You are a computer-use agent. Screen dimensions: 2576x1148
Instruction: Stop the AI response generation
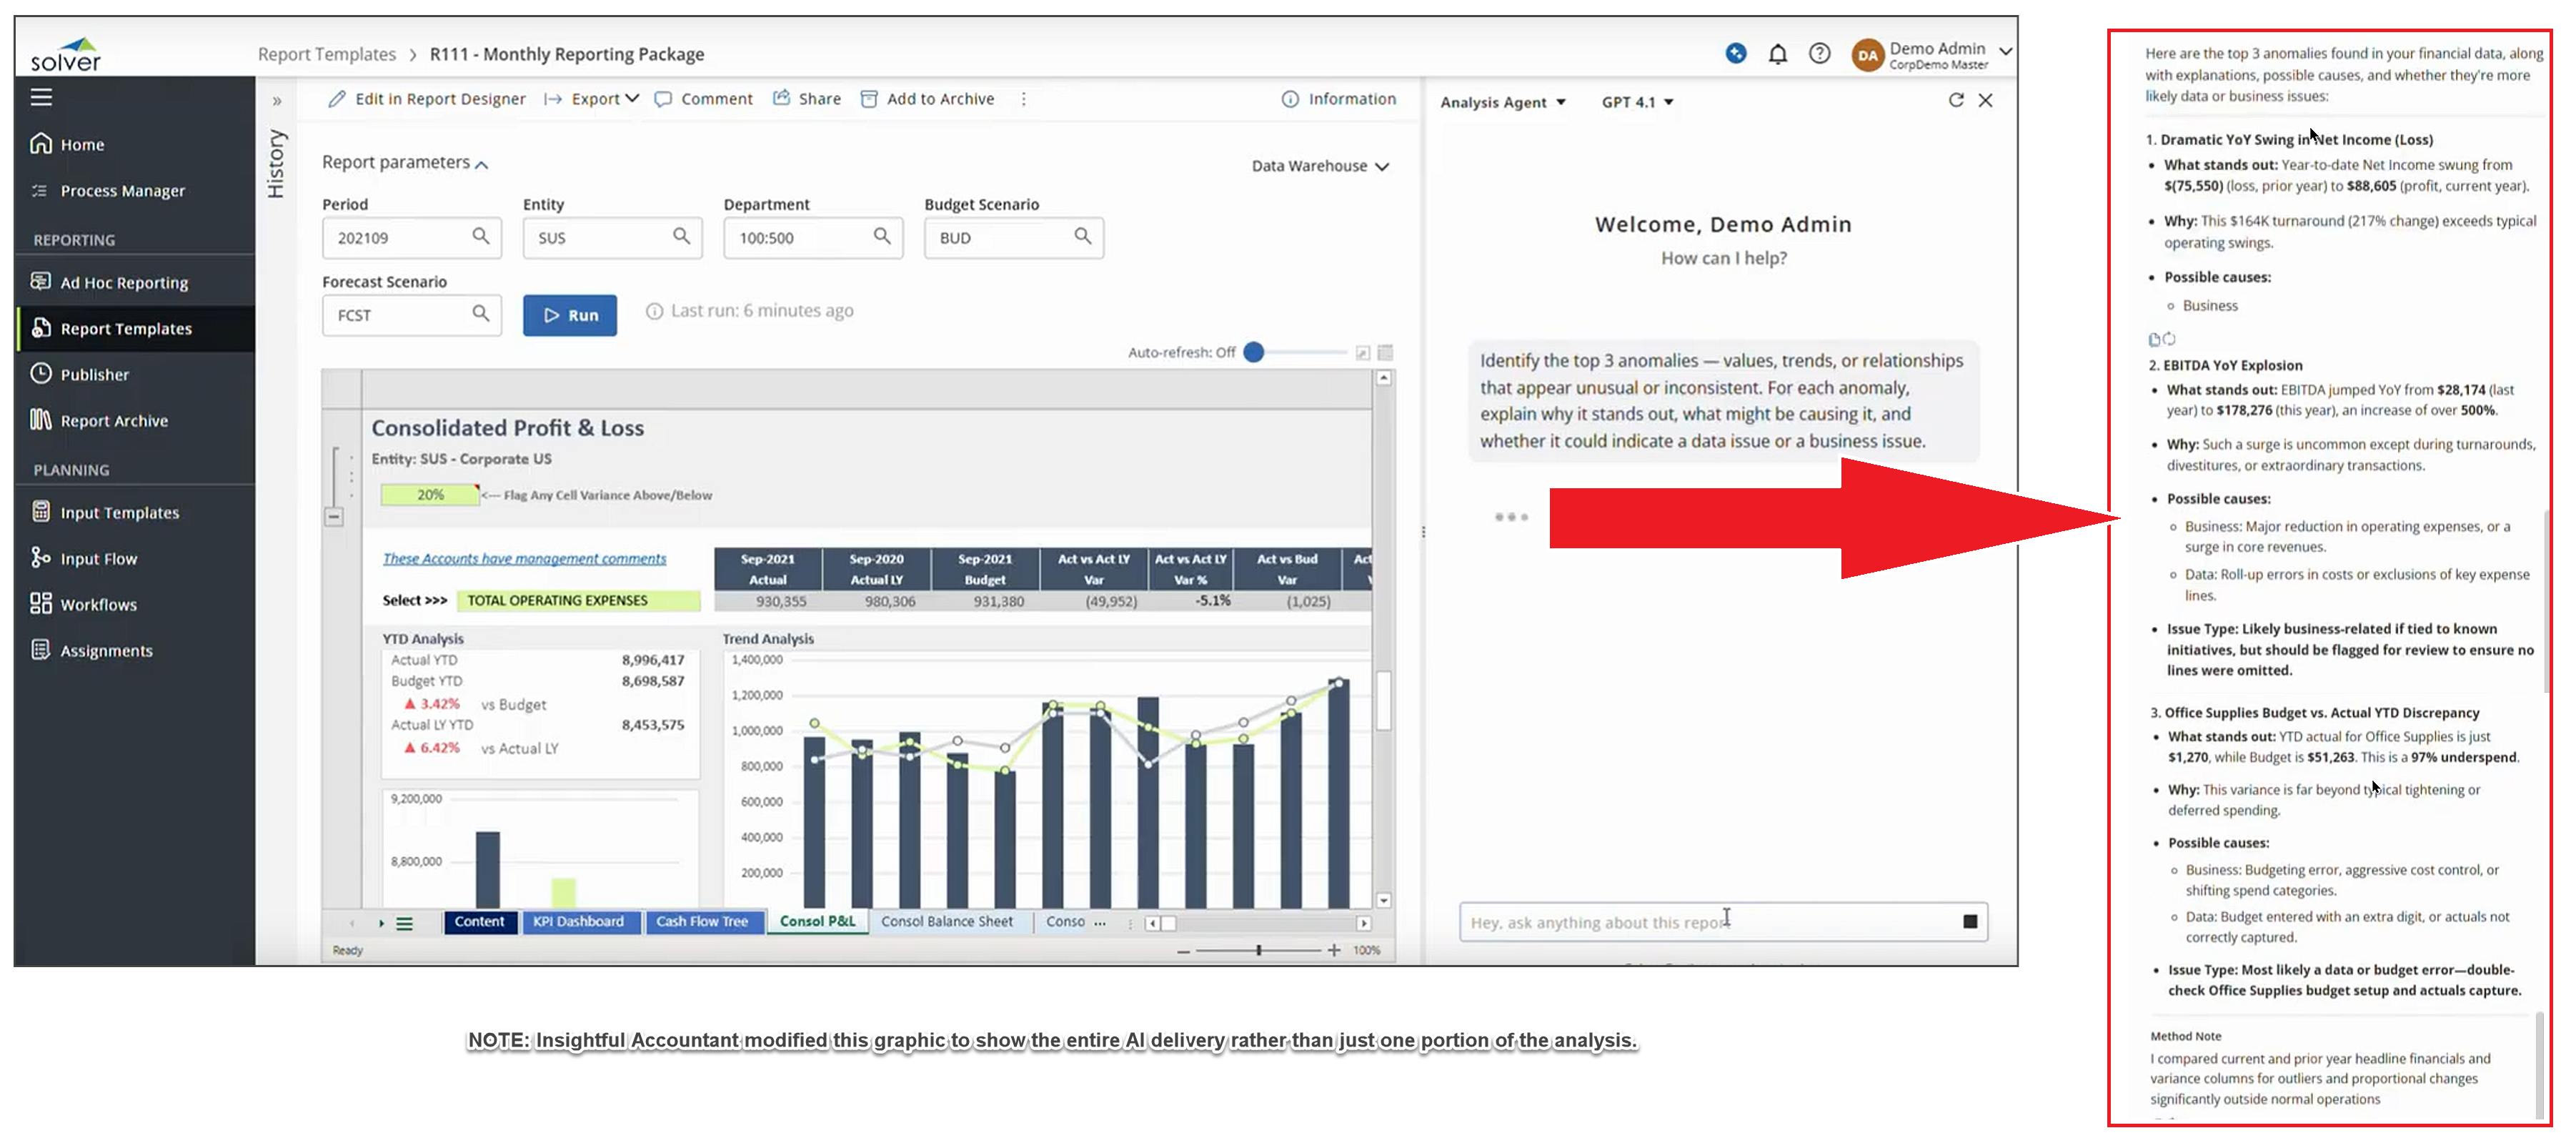pos(1969,921)
